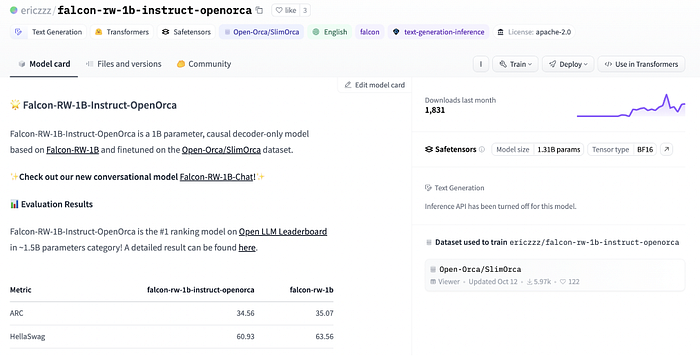Like the model with the heart button
Viewport: 700px width, 362px height.
click(x=286, y=10)
